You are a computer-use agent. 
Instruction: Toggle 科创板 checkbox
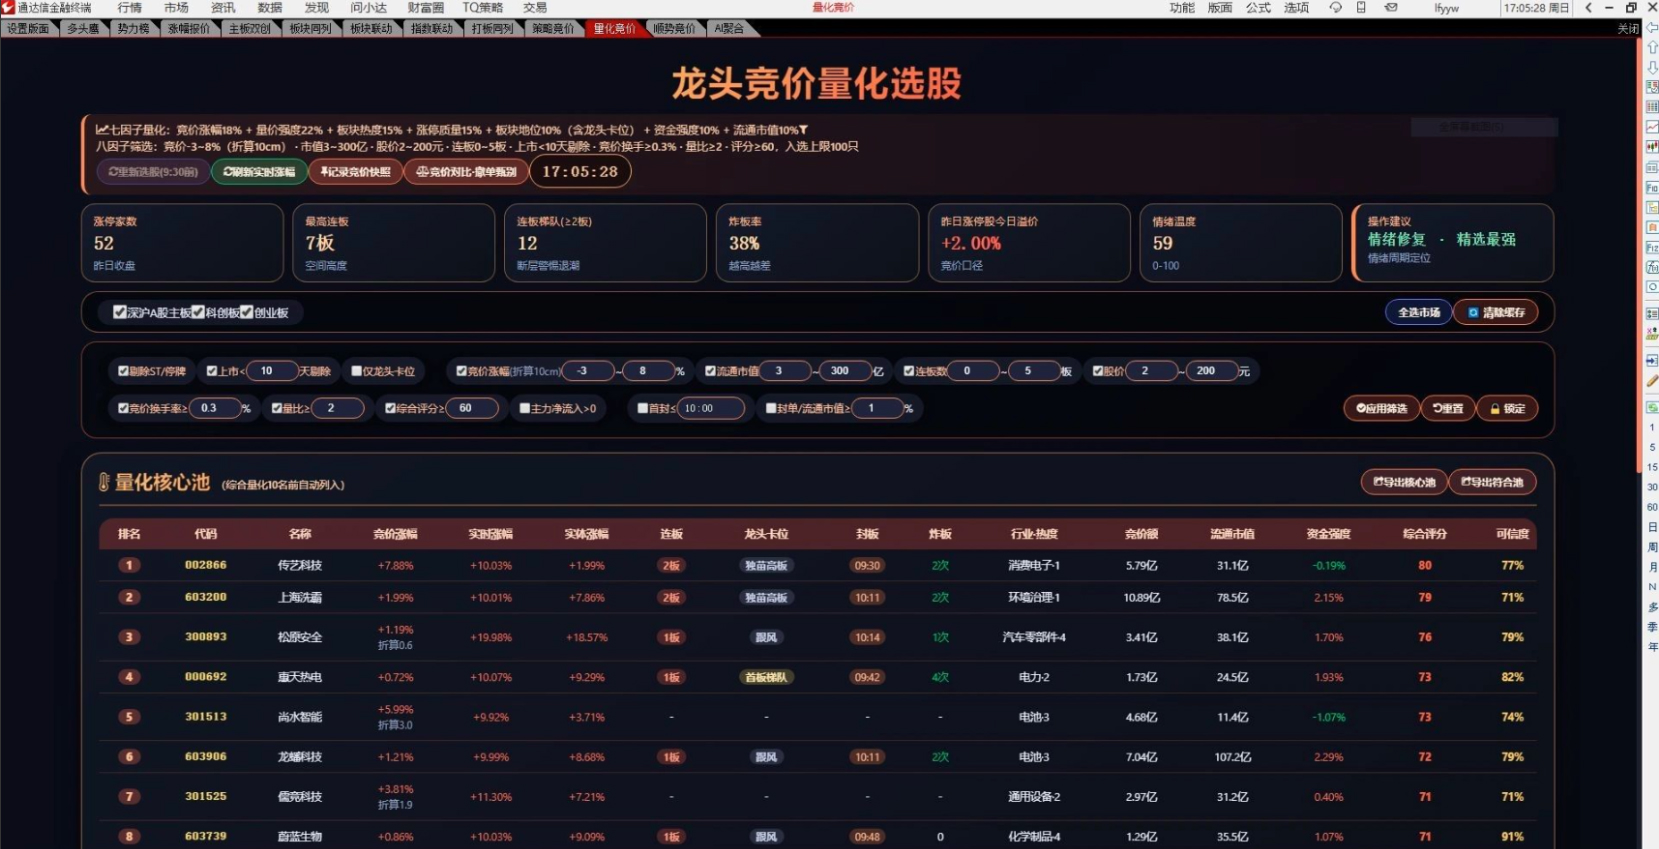pyautogui.click(x=198, y=312)
